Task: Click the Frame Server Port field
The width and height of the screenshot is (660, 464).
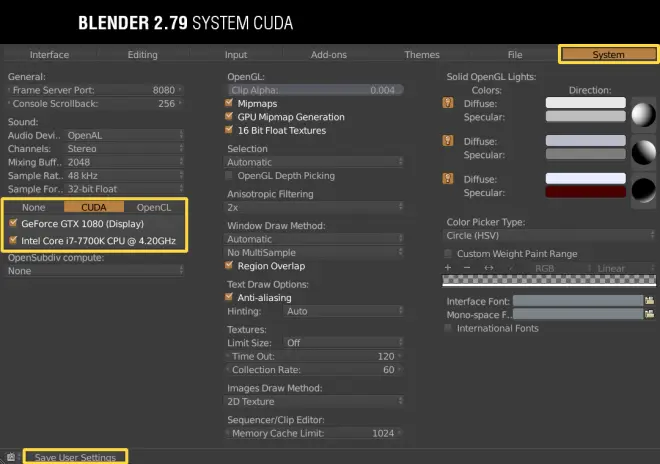Action: [x=95, y=90]
